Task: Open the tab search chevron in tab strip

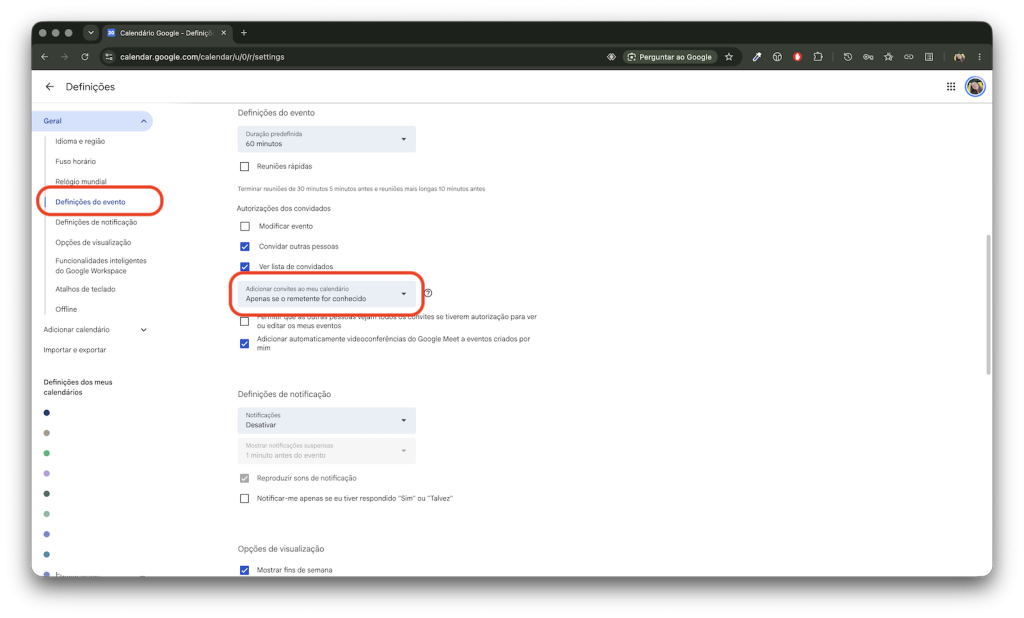Action: click(91, 33)
